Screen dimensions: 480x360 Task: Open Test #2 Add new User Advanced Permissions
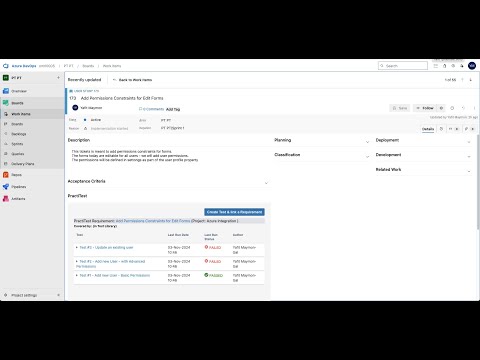[110, 264]
